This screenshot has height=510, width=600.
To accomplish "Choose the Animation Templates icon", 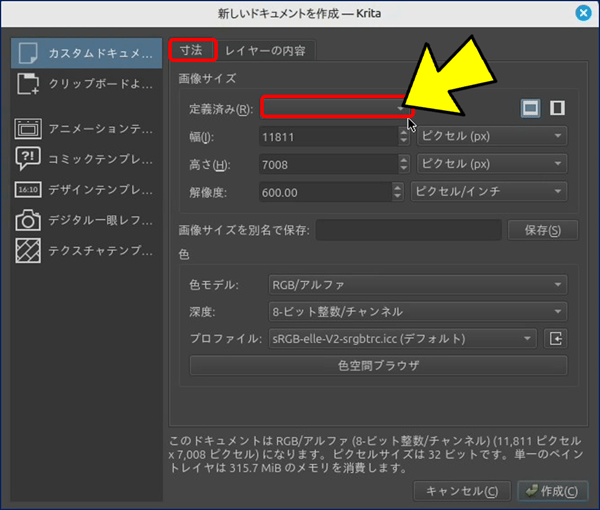I will pos(28,129).
